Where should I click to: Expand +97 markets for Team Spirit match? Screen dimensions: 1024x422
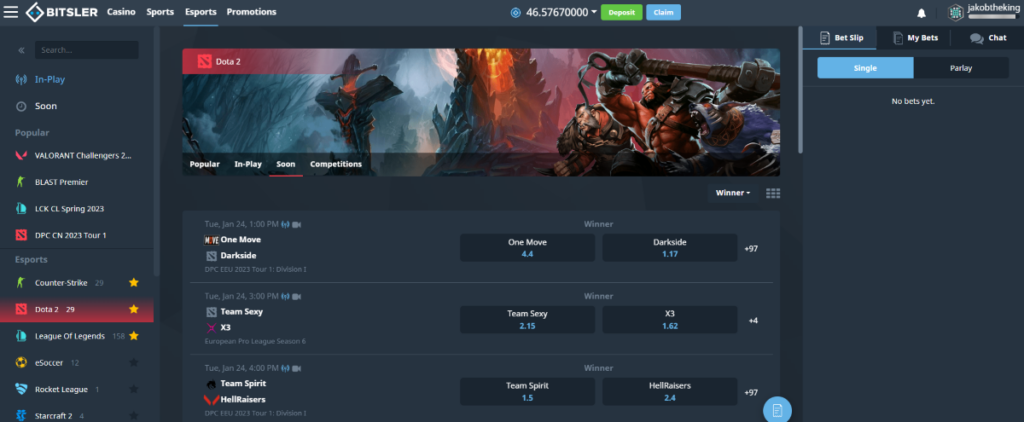[x=751, y=393]
